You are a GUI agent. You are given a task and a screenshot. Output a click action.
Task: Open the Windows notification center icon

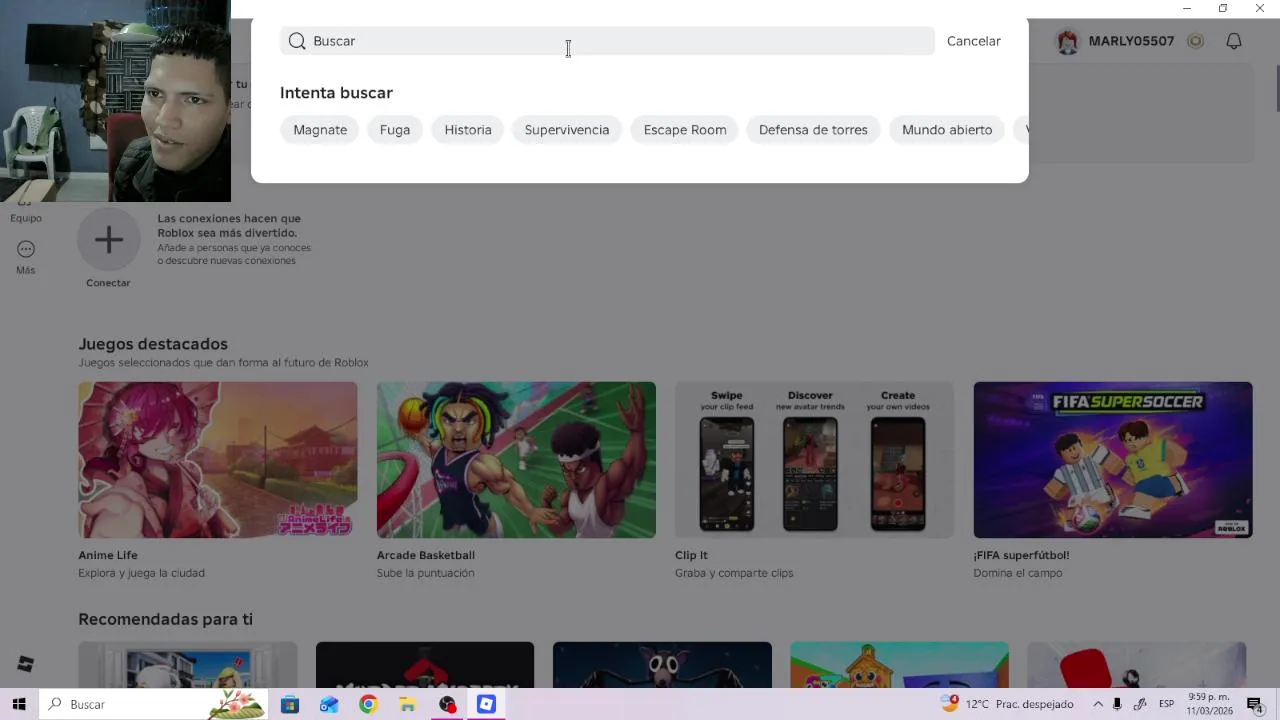[x=1255, y=704]
